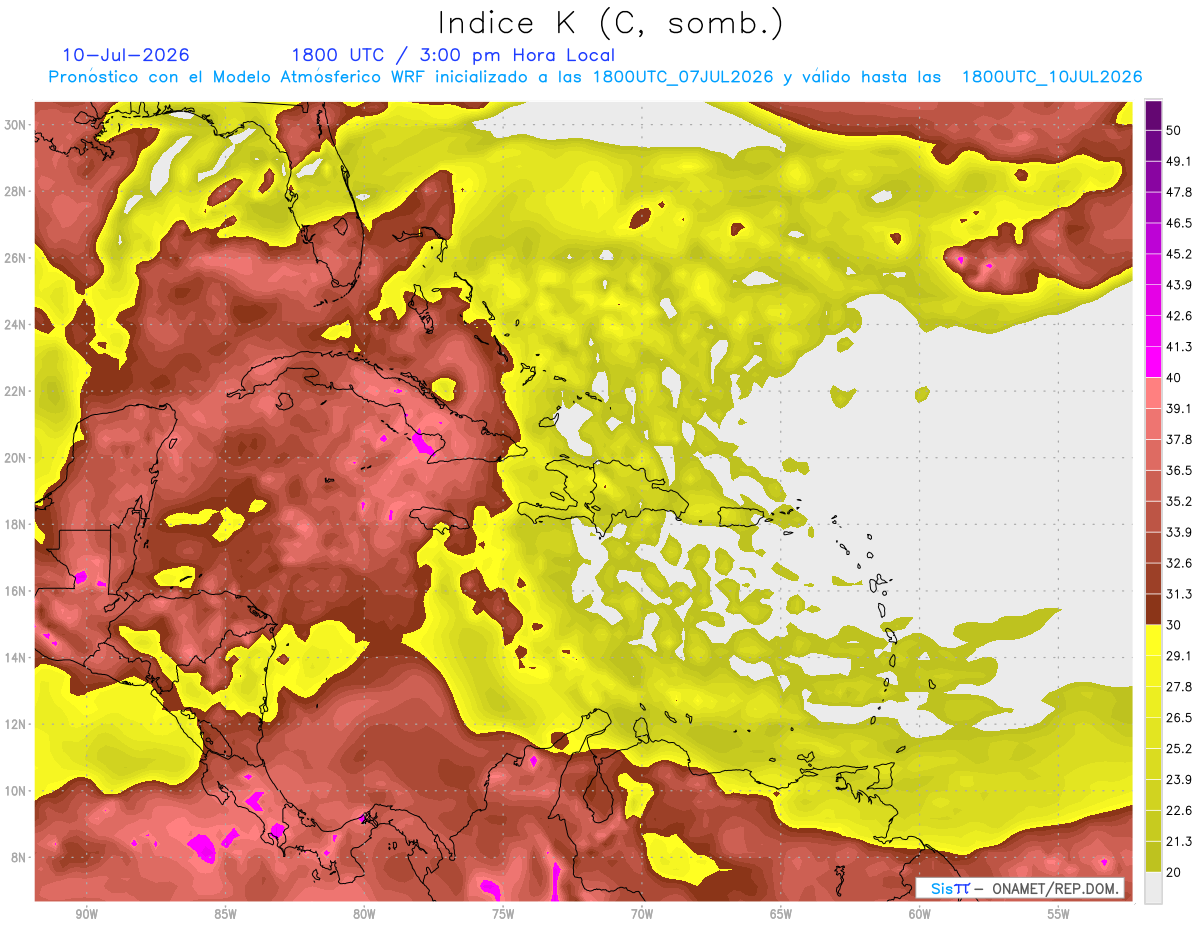Click the '20N' latitude label
The width and height of the screenshot is (1200, 927).
(17, 458)
